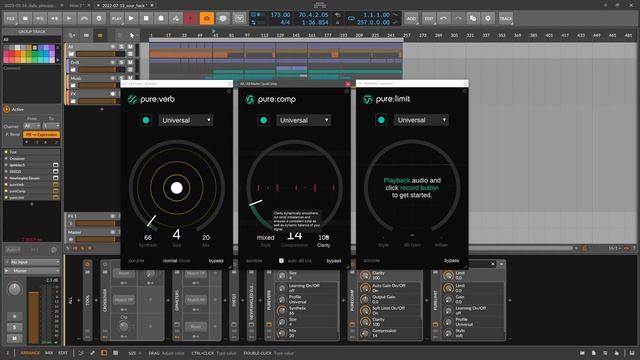Viewport: 640px width, 360px height.
Task: Open the EDIT menu in top toolbar
Action: tap(429, 18)
